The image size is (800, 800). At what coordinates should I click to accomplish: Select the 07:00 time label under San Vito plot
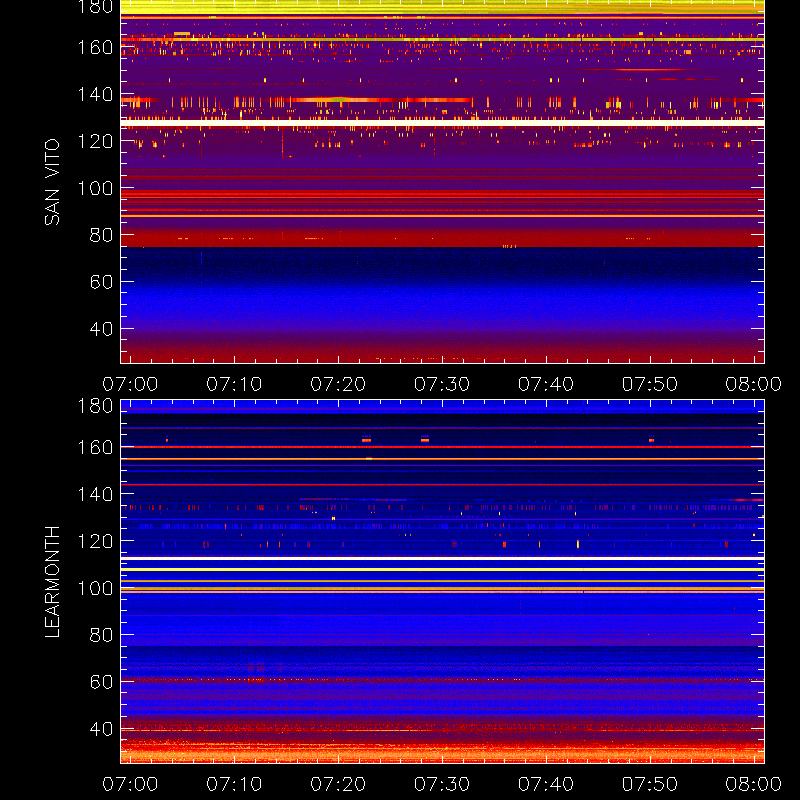pos(130,384)
